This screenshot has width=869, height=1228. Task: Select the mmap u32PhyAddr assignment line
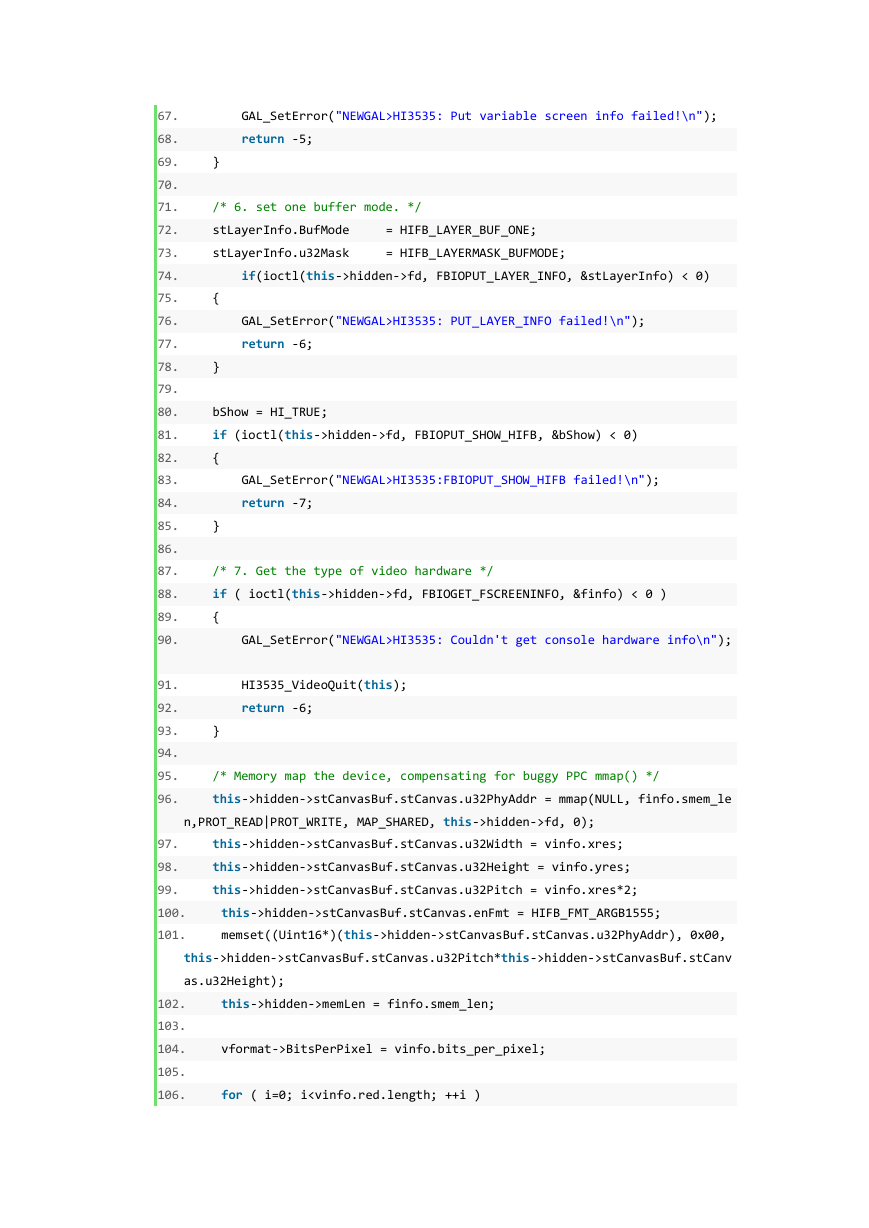457,810
